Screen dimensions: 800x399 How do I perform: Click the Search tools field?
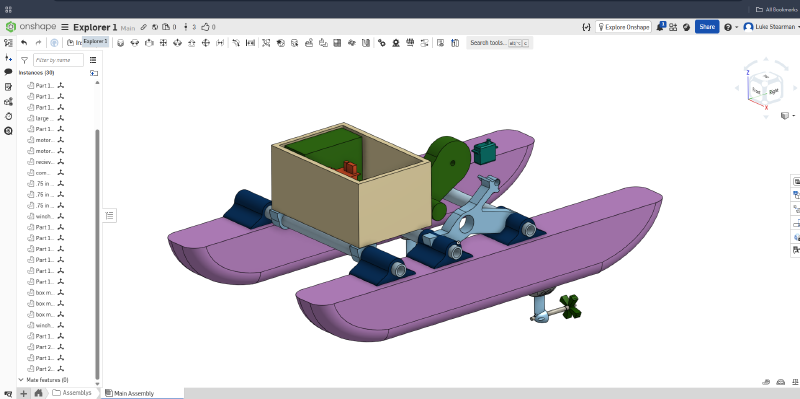pos(499,43)
